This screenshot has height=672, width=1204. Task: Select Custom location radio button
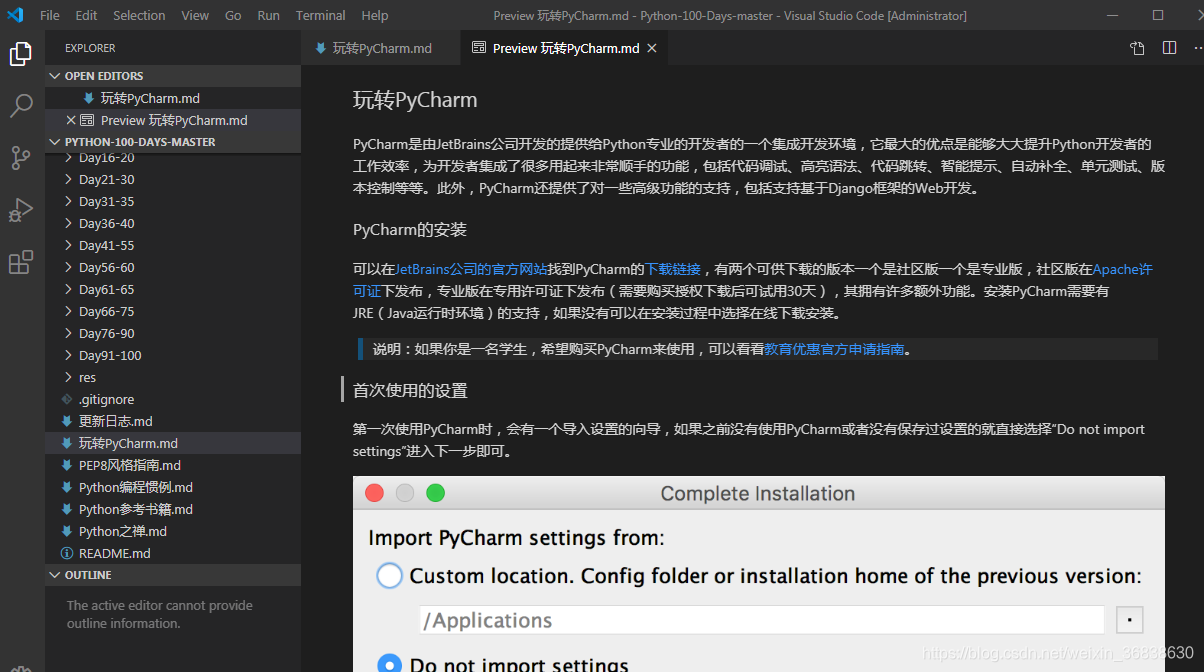389,576
